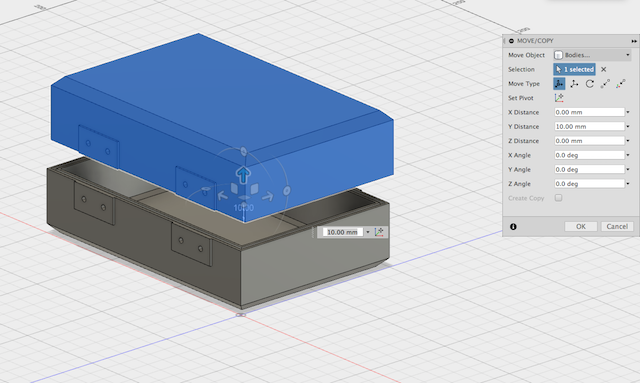Open the Move Object Bodies dropdown
The width and height of the screenshot is (640, 383).
[592, 55]
